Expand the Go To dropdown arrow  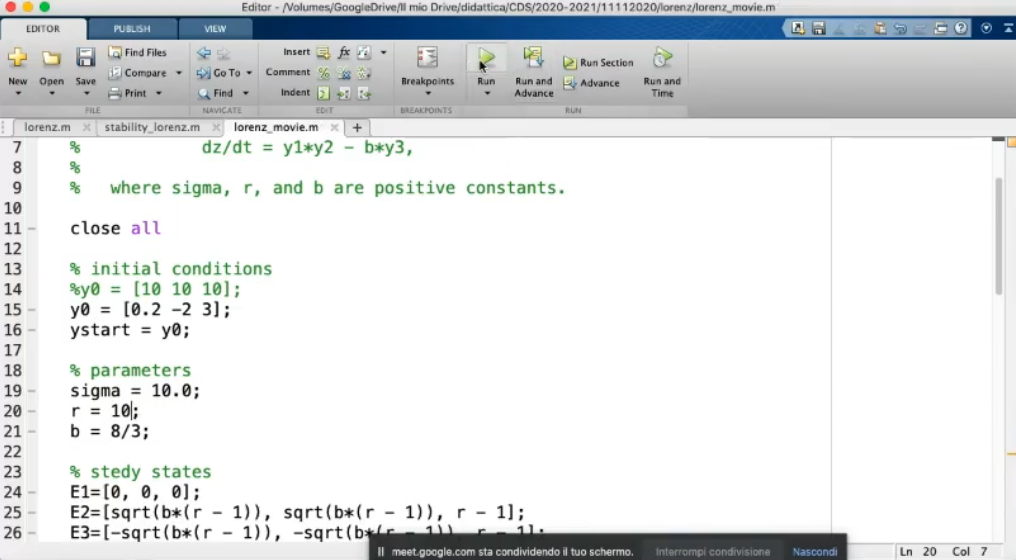[x=249, y=73]
